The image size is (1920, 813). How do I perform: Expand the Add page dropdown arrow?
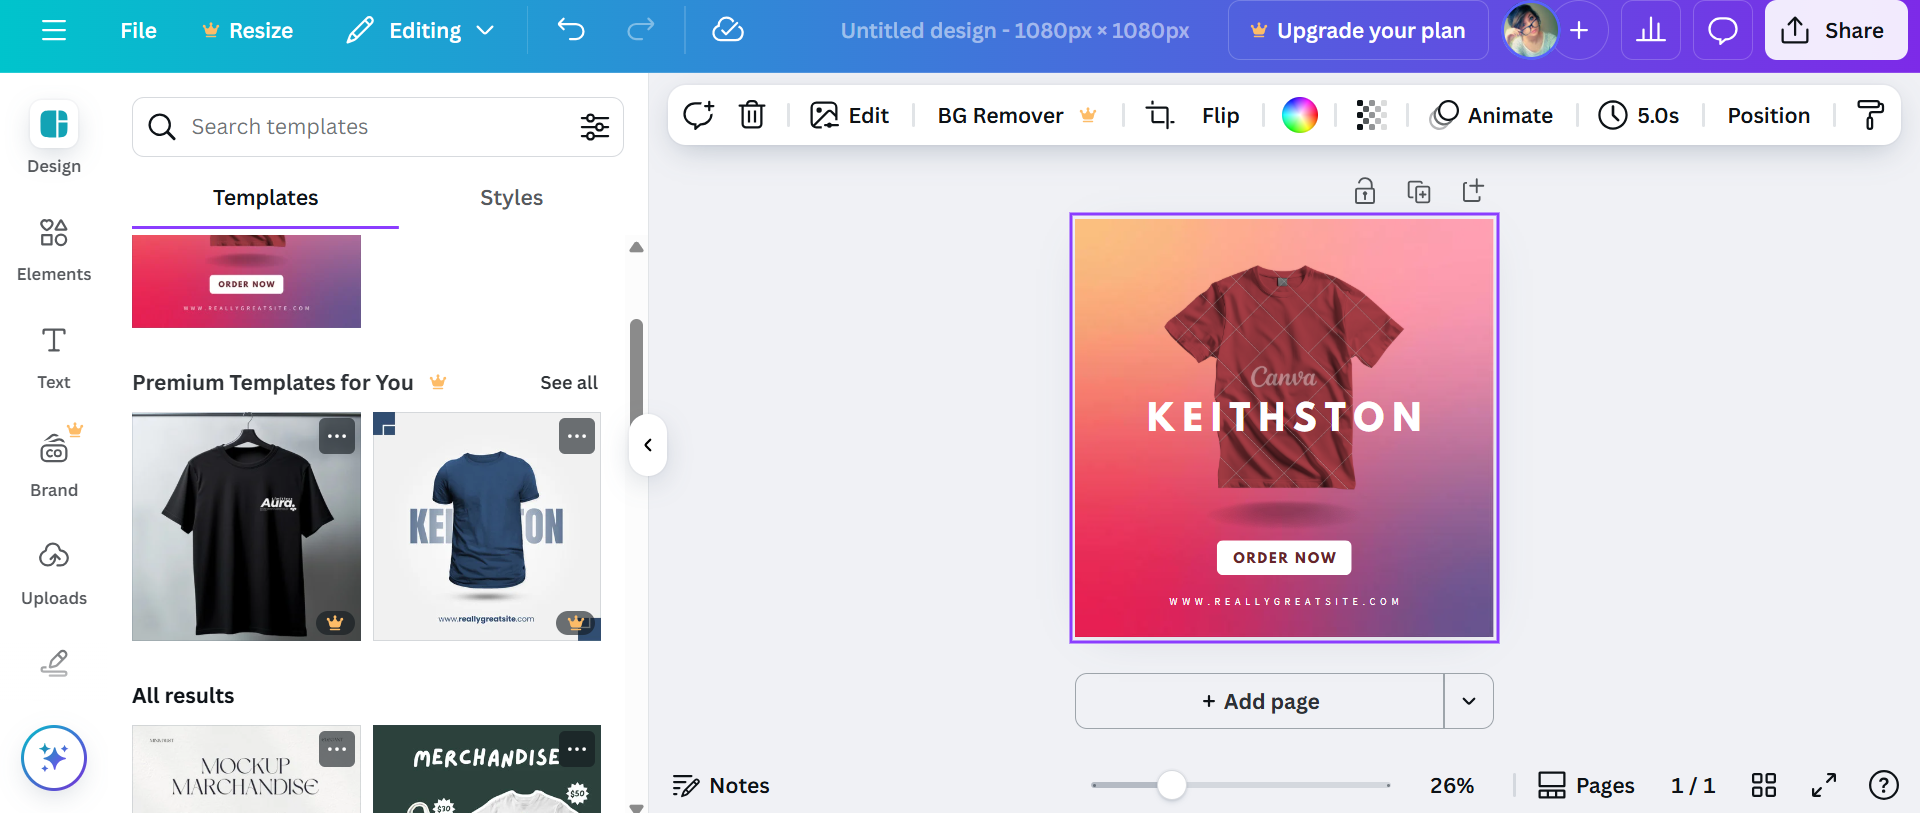(x=1469, y=701)
